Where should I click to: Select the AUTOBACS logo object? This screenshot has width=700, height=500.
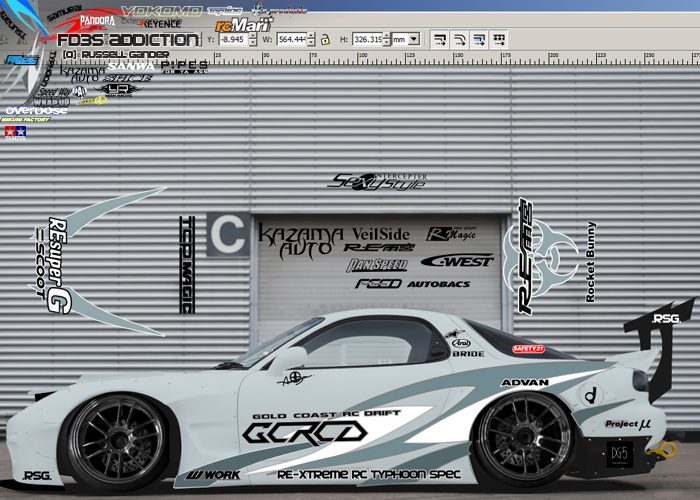[438, 284]
